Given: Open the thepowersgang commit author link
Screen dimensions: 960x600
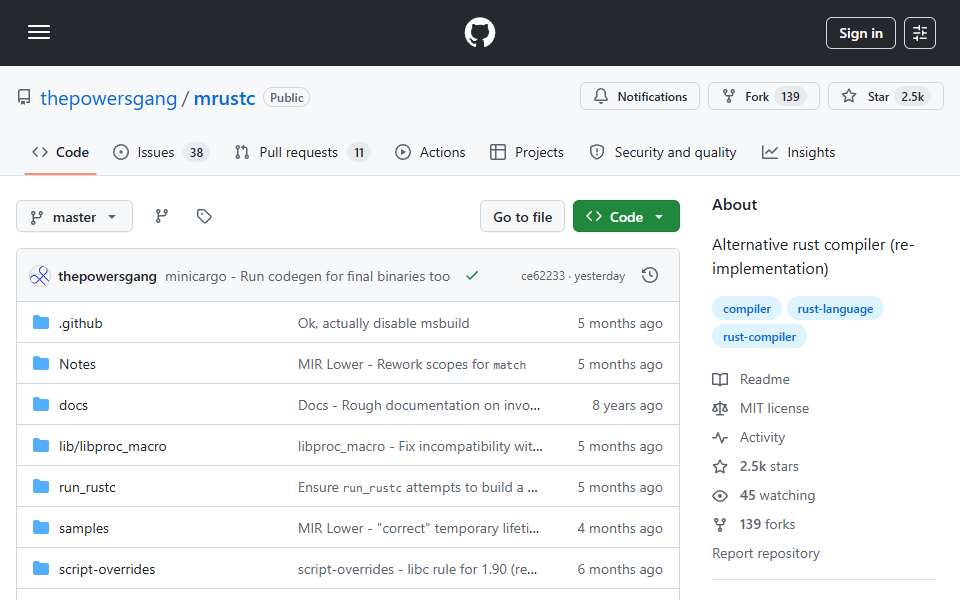Looking at the screenshot, I should click(x=107, y=276).
